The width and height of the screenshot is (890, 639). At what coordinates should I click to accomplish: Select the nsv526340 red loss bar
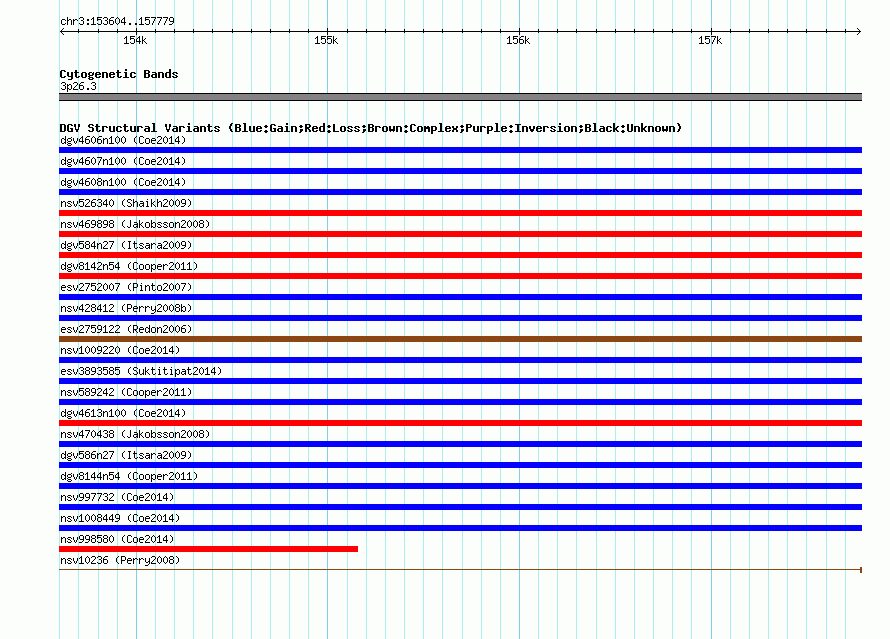(x=460, y=213)
